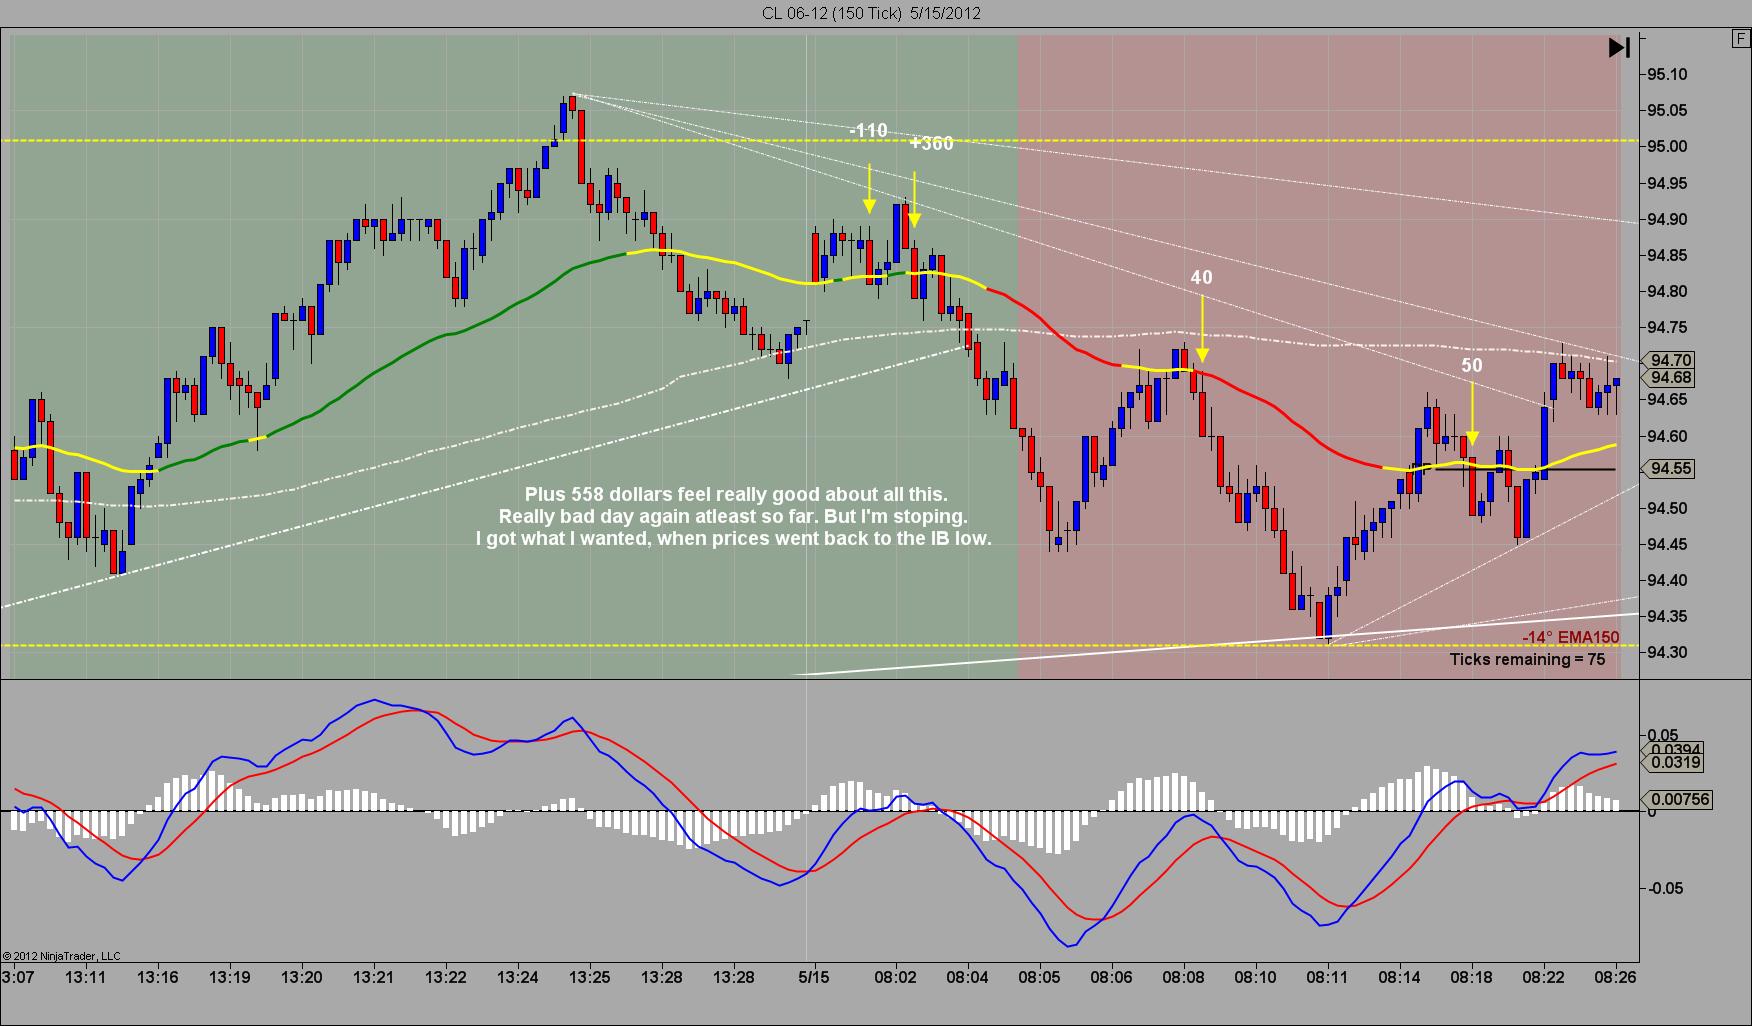Screen dimensions: 1752x1026
Task: Click the 94.80 price axis label
Action: tap(1666, 292)
